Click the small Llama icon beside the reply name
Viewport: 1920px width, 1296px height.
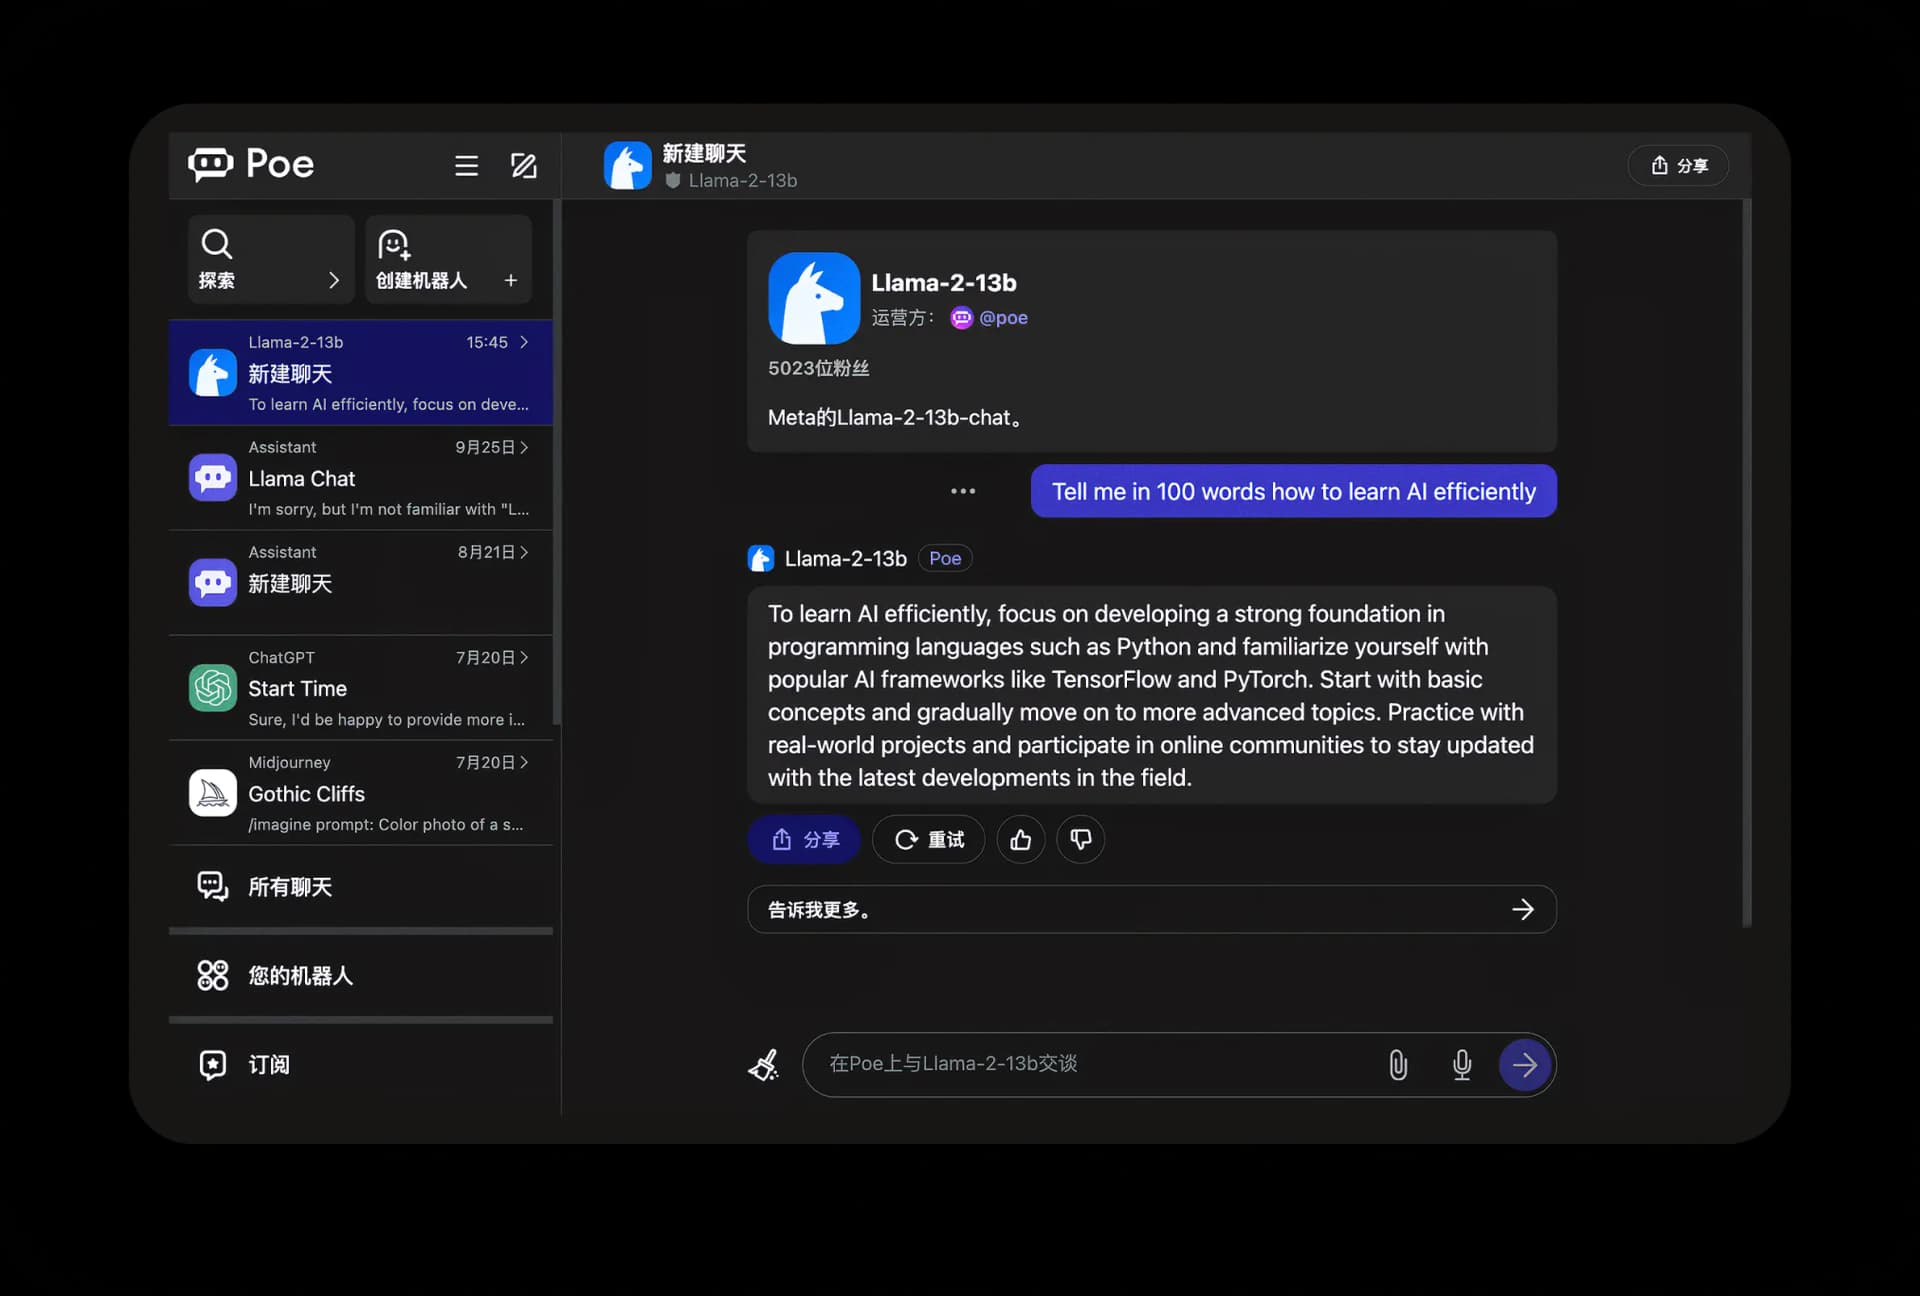(761, 558)
